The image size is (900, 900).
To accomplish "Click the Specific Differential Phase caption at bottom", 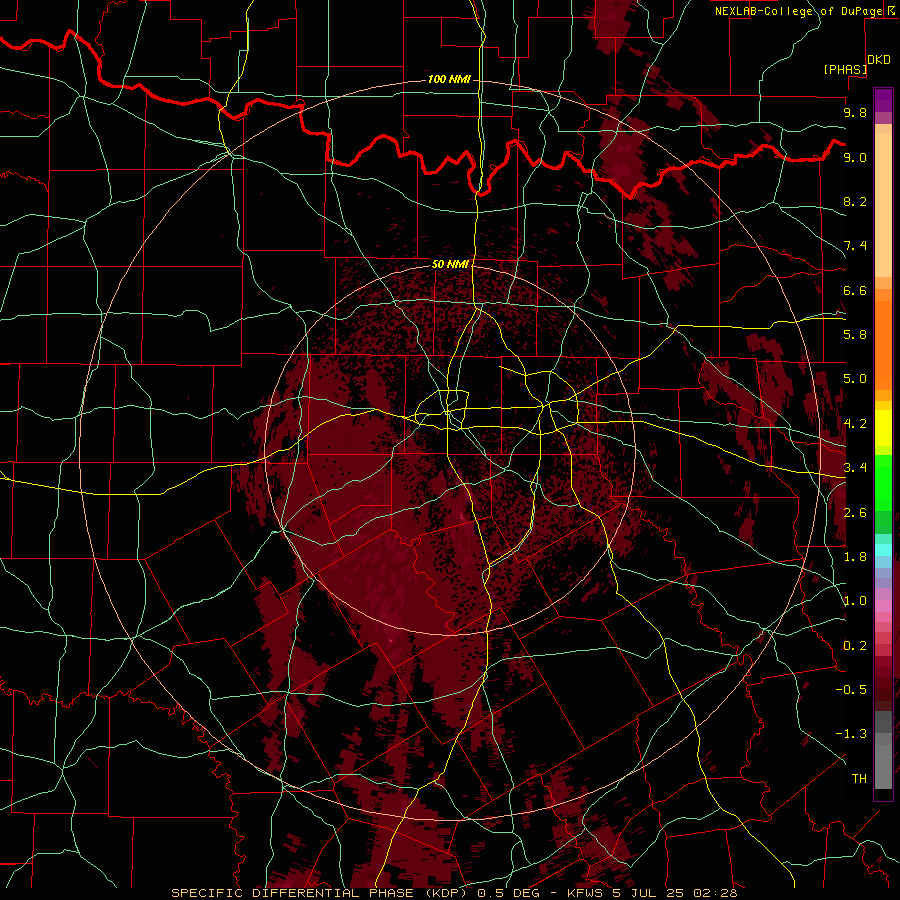I will coord(454,893).
